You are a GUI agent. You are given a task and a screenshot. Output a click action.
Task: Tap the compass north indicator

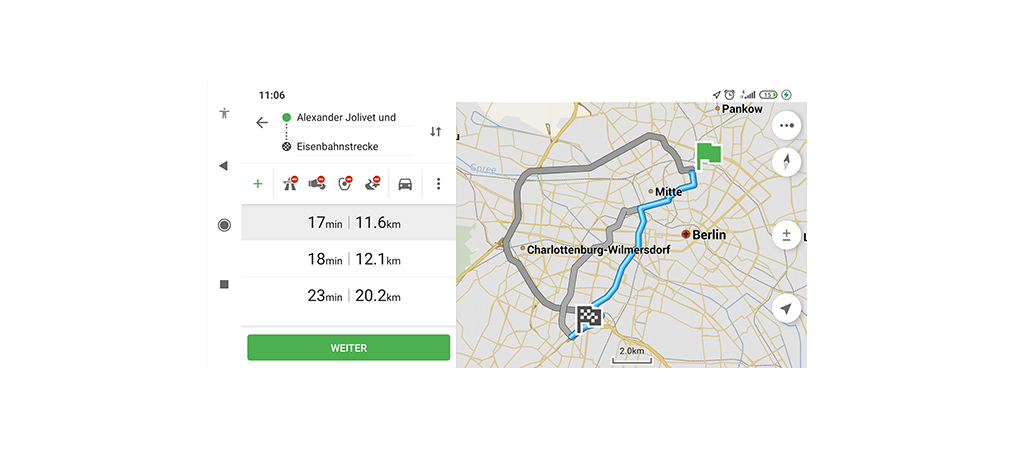pyautogui.click(x=787, y=163)
